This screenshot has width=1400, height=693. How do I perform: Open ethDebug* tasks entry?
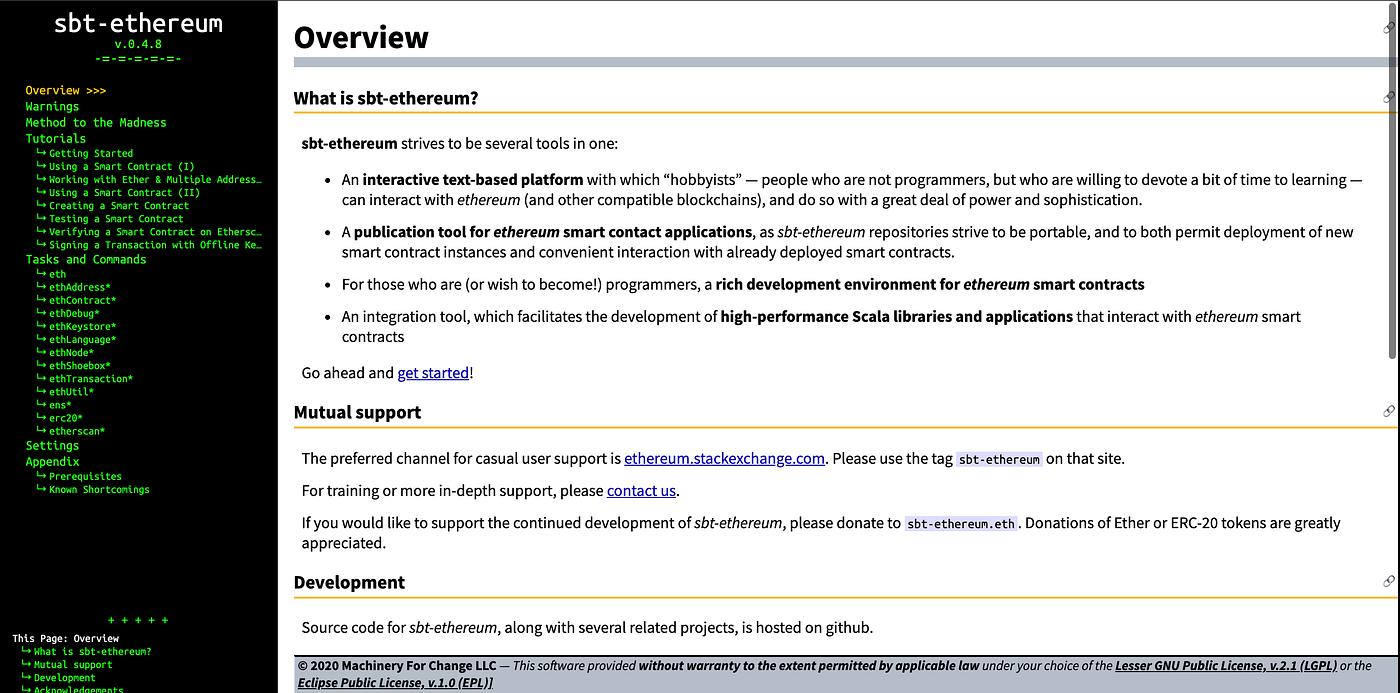point(75,313)
